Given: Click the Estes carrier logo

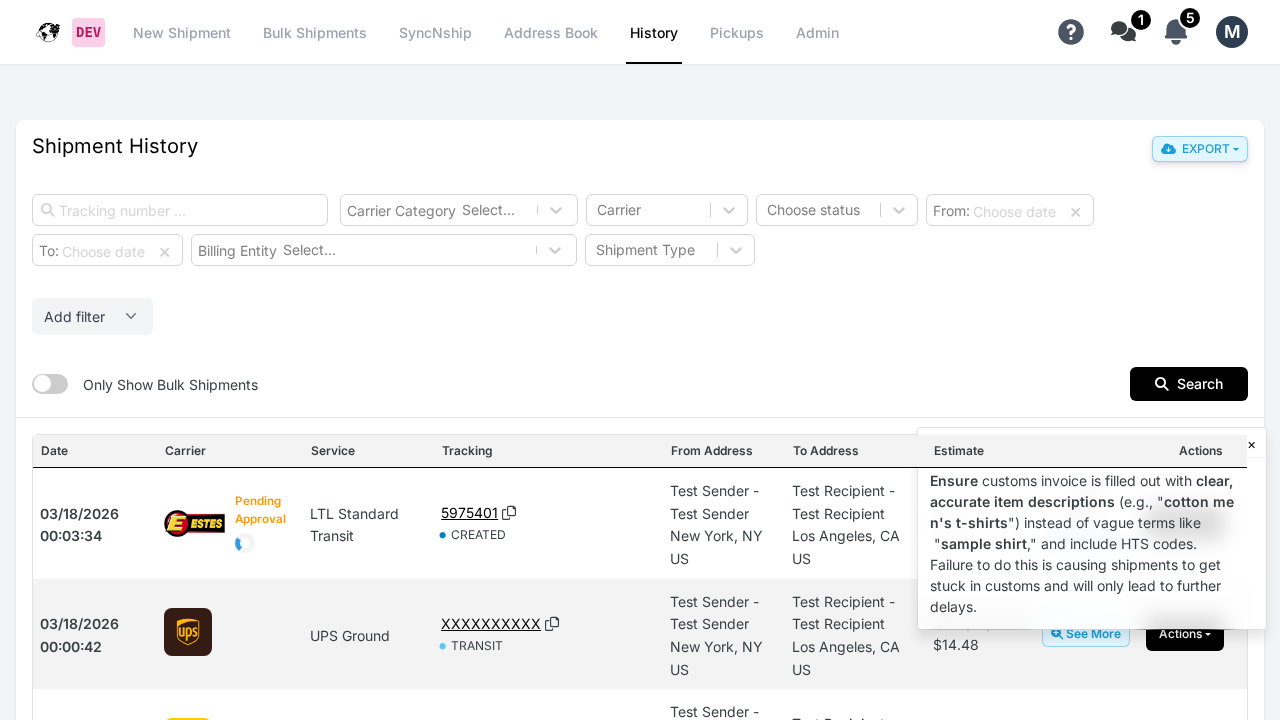Looking at the screenshot, I should tap(193, 523).
